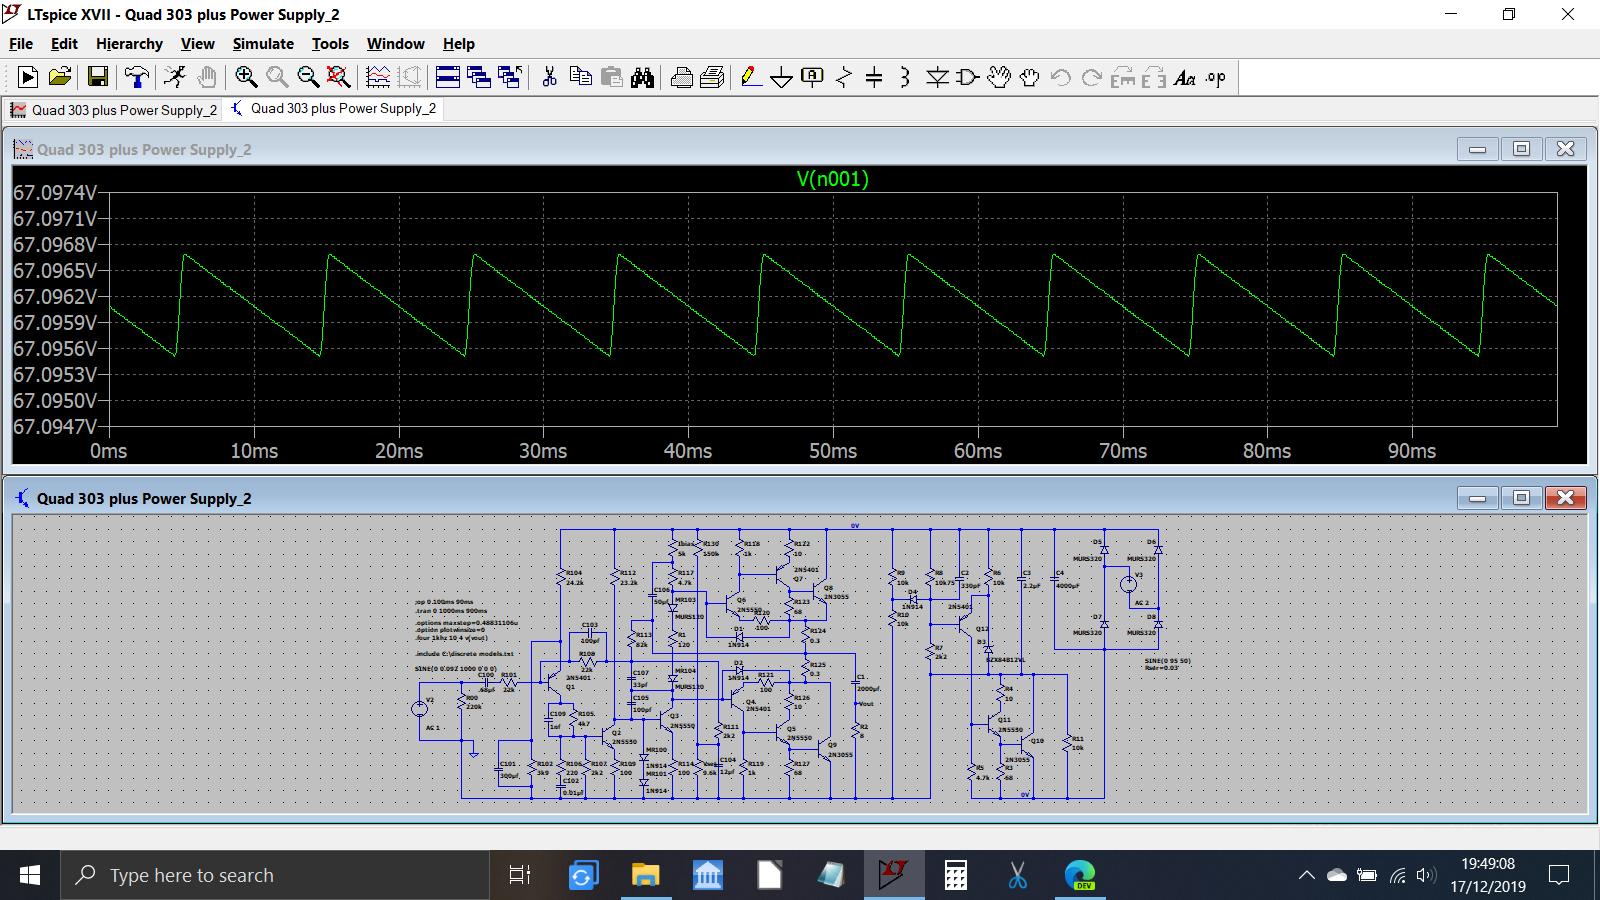Open the notification center

point(1558,875)
